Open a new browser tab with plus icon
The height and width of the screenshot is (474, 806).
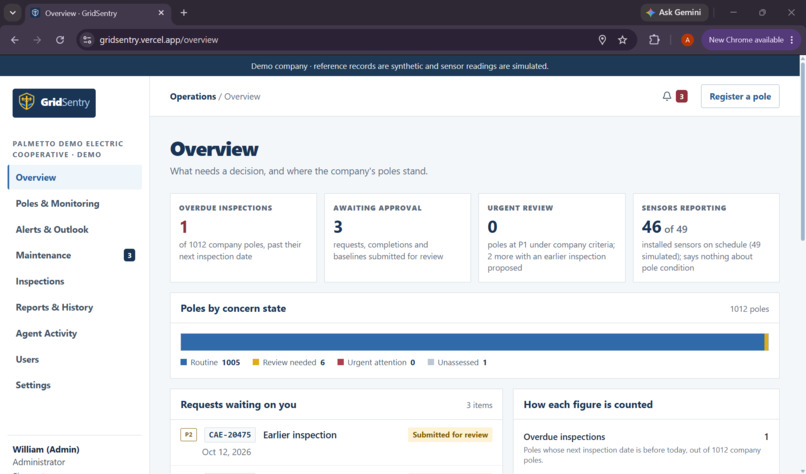[184, 13]
